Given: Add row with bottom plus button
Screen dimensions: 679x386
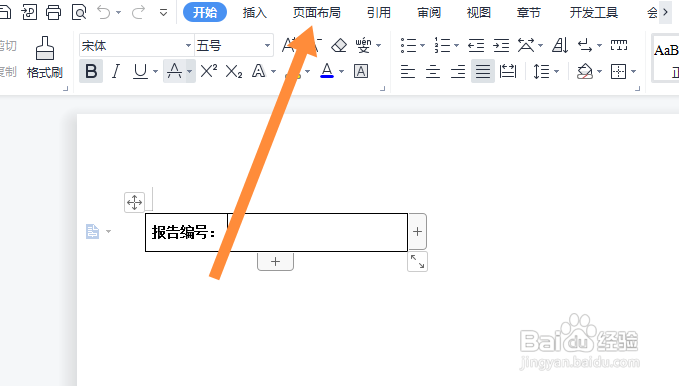Looking at the screenshot, I should pos(275,262).
